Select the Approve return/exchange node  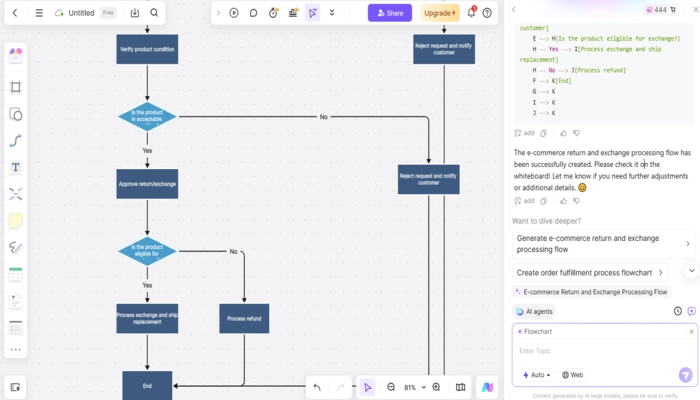147,184
